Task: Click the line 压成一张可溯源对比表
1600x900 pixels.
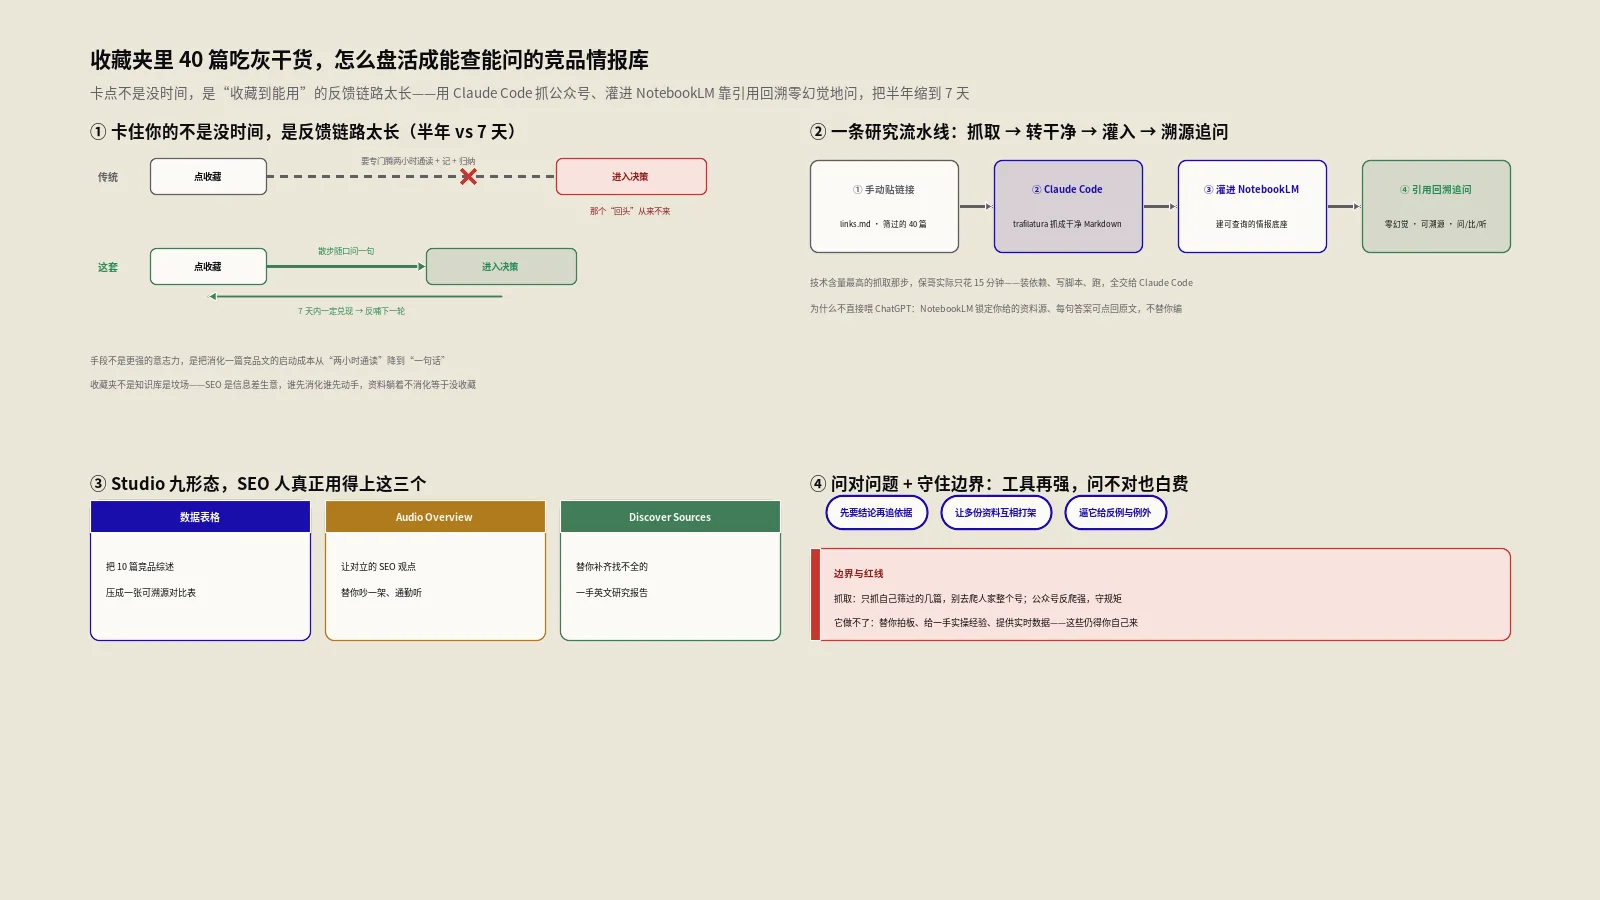Action: (x=151, y=593)
